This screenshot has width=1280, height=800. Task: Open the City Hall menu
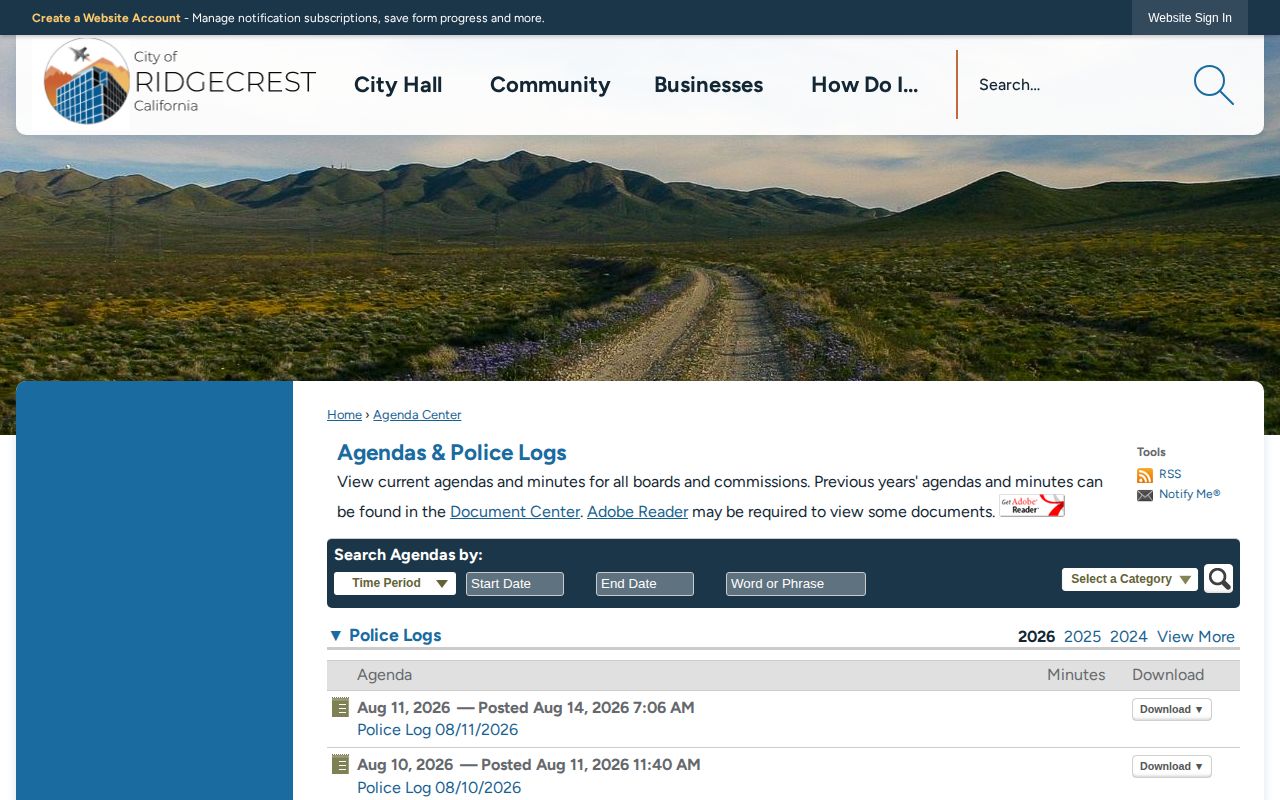point(398,85)
